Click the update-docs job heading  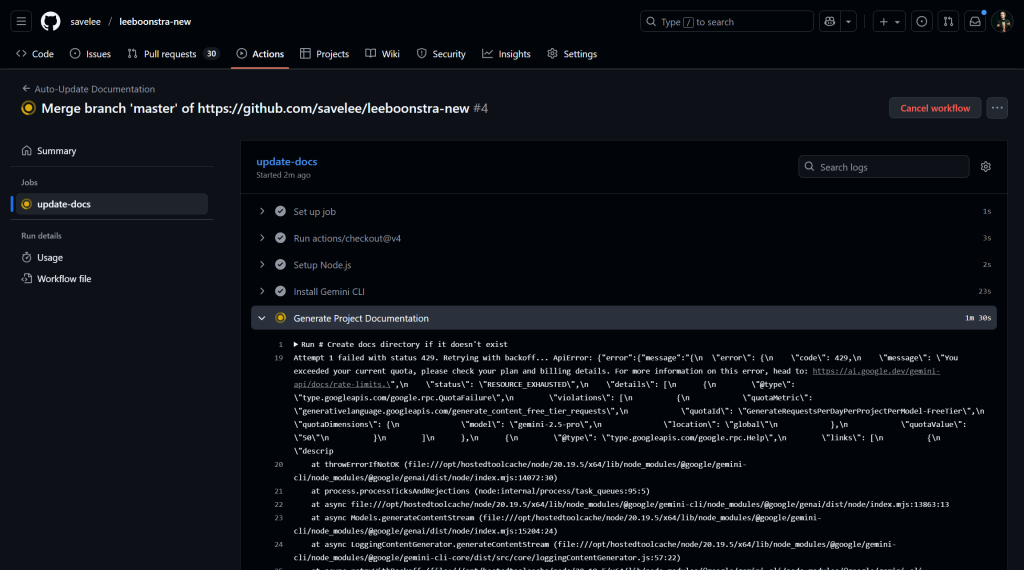[287, 161]
